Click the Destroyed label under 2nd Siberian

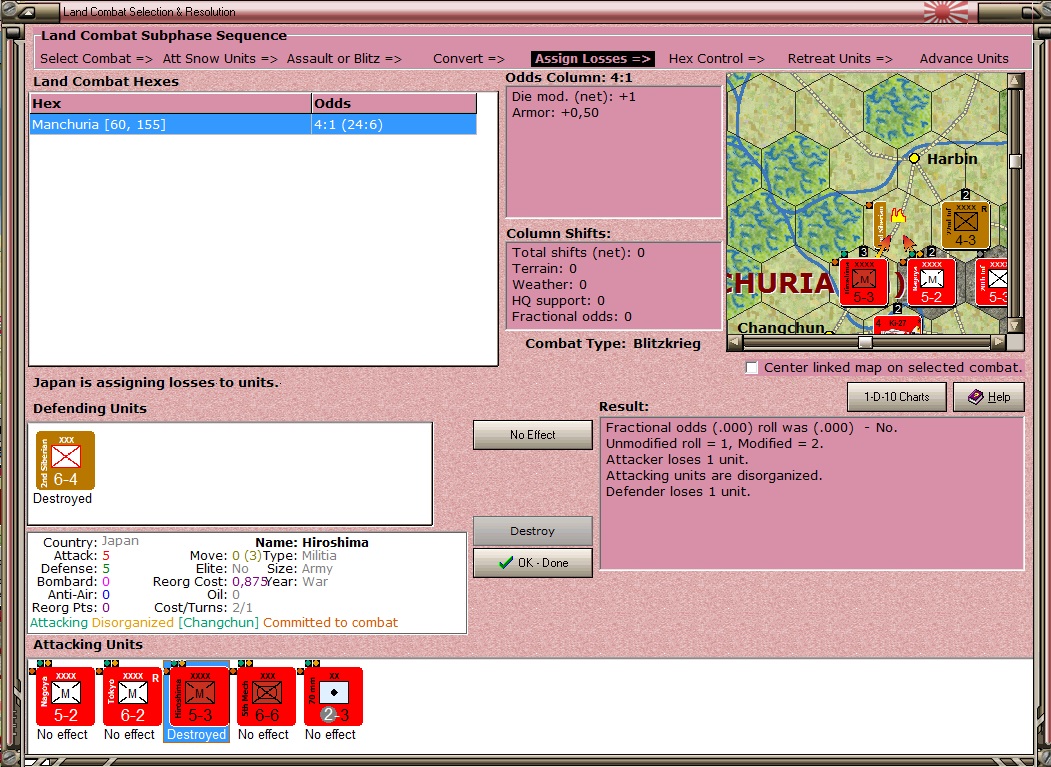pos(62,499)
